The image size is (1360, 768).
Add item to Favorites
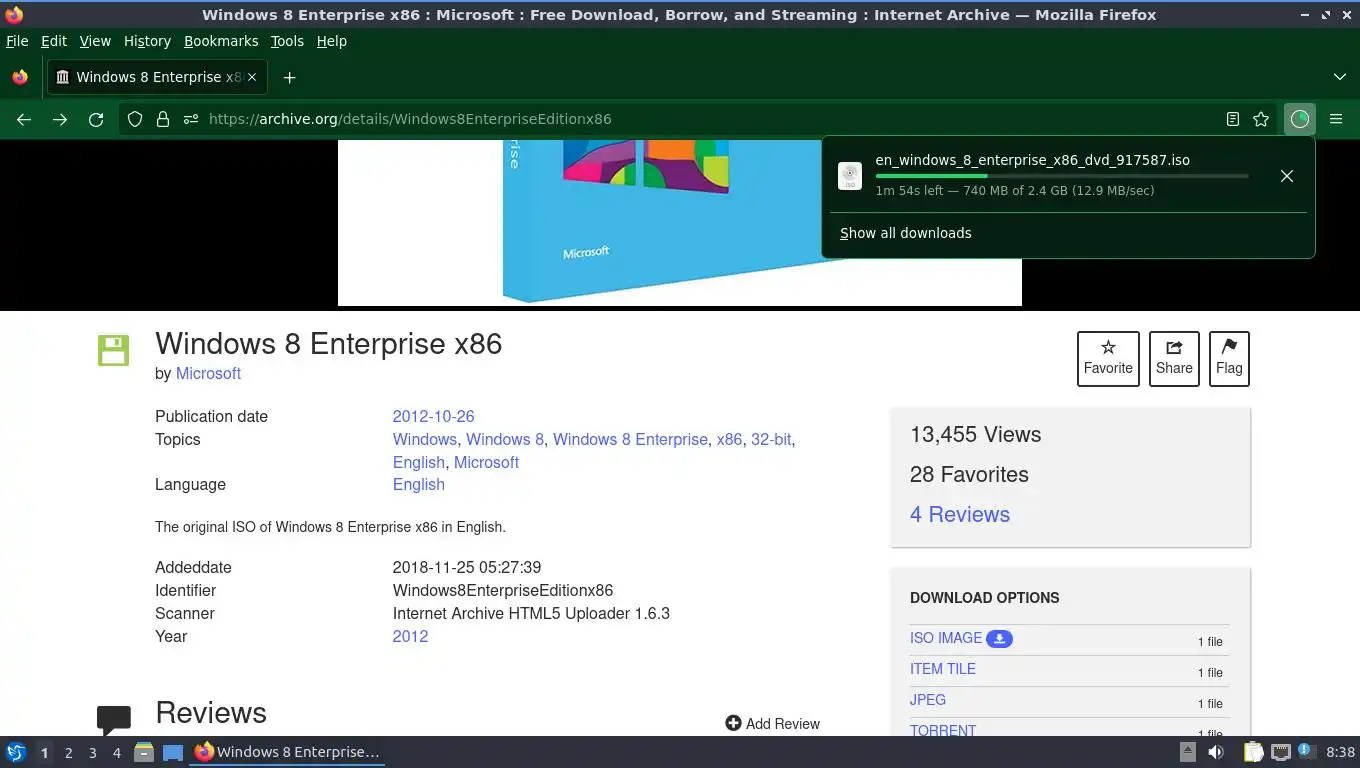pos(1108,358)
